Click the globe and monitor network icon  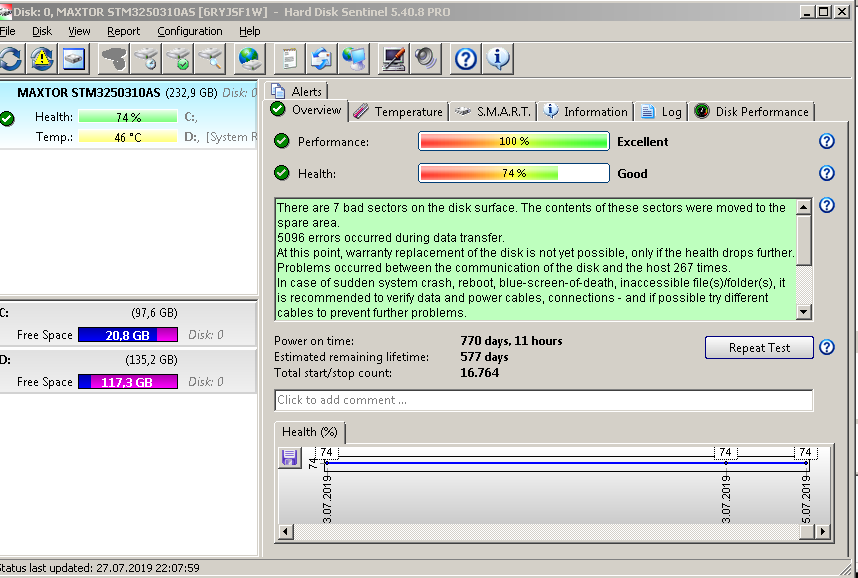click(353, 59)
